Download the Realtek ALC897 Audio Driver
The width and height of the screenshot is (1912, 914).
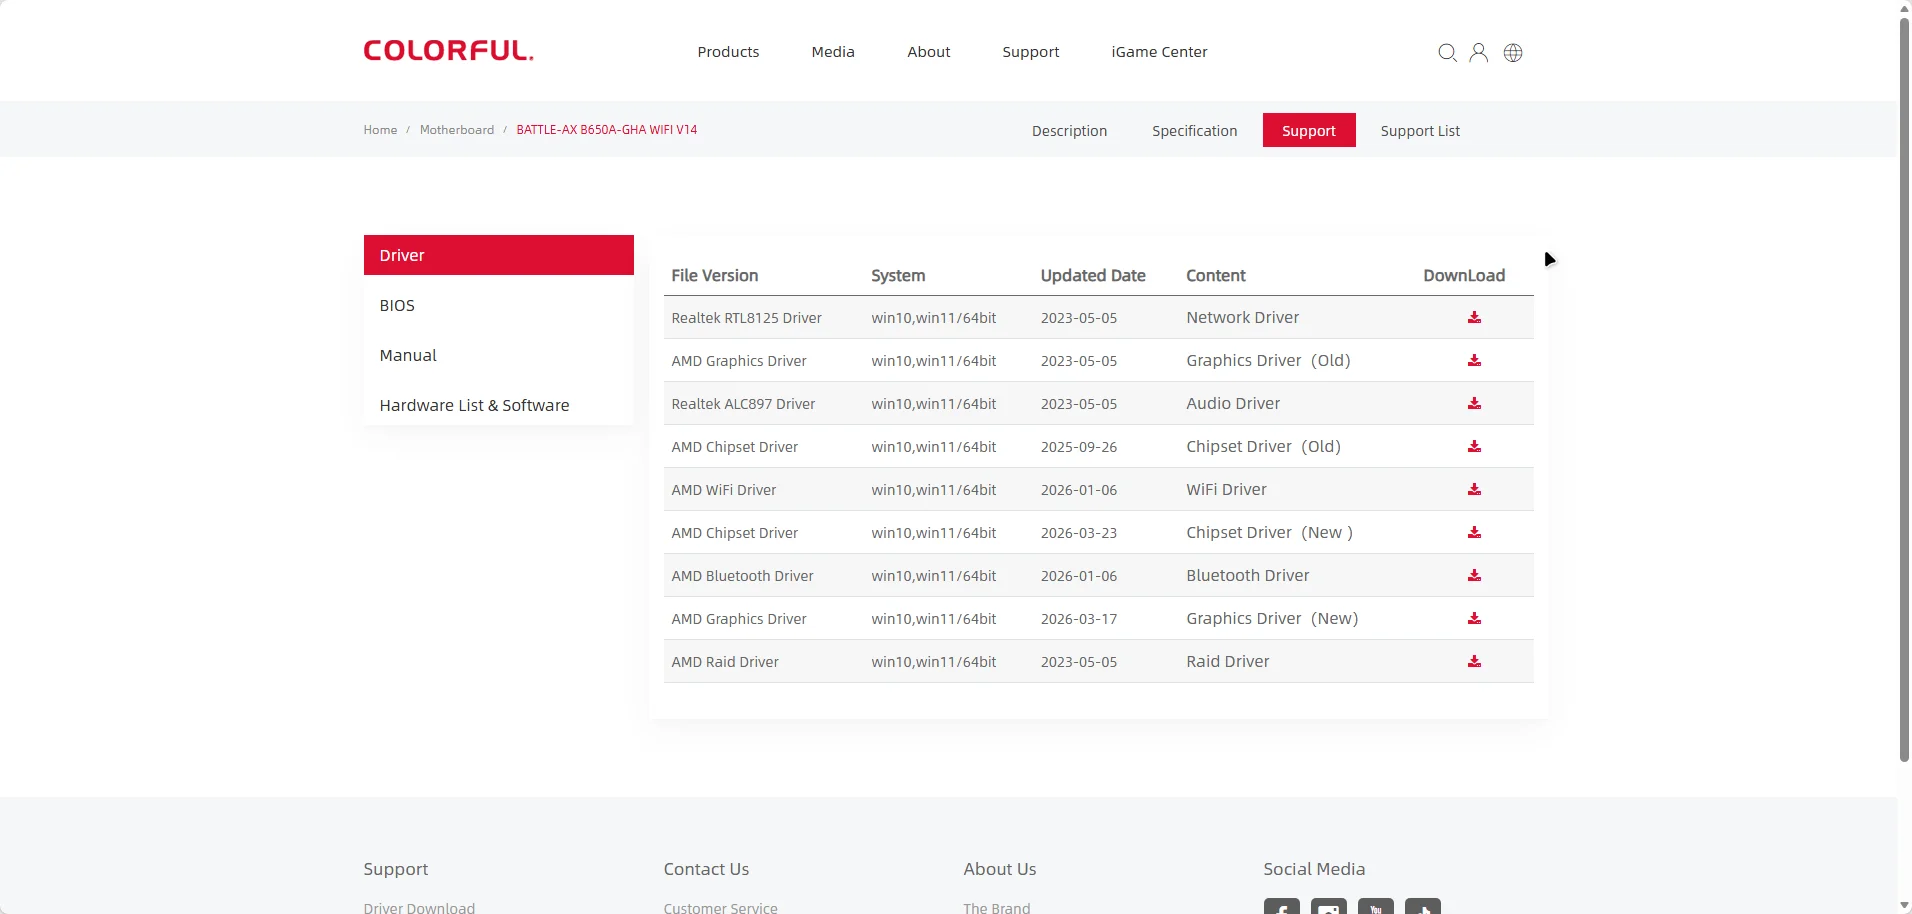1474,404
